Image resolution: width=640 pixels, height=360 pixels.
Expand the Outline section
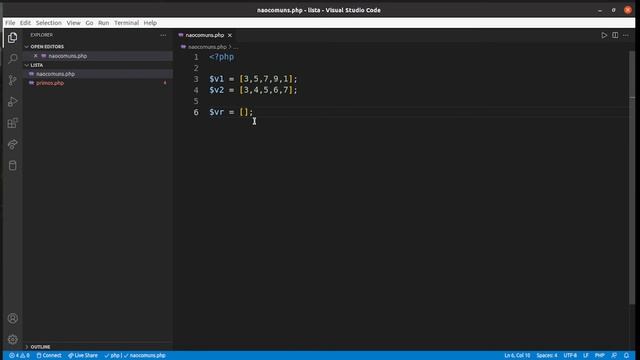point(40,347)
